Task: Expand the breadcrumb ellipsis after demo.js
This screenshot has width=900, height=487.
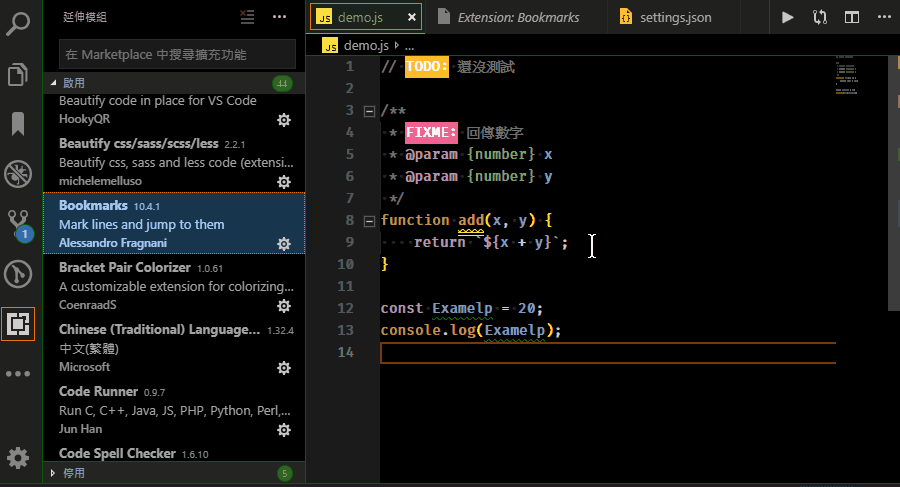Action: point(409,46)
